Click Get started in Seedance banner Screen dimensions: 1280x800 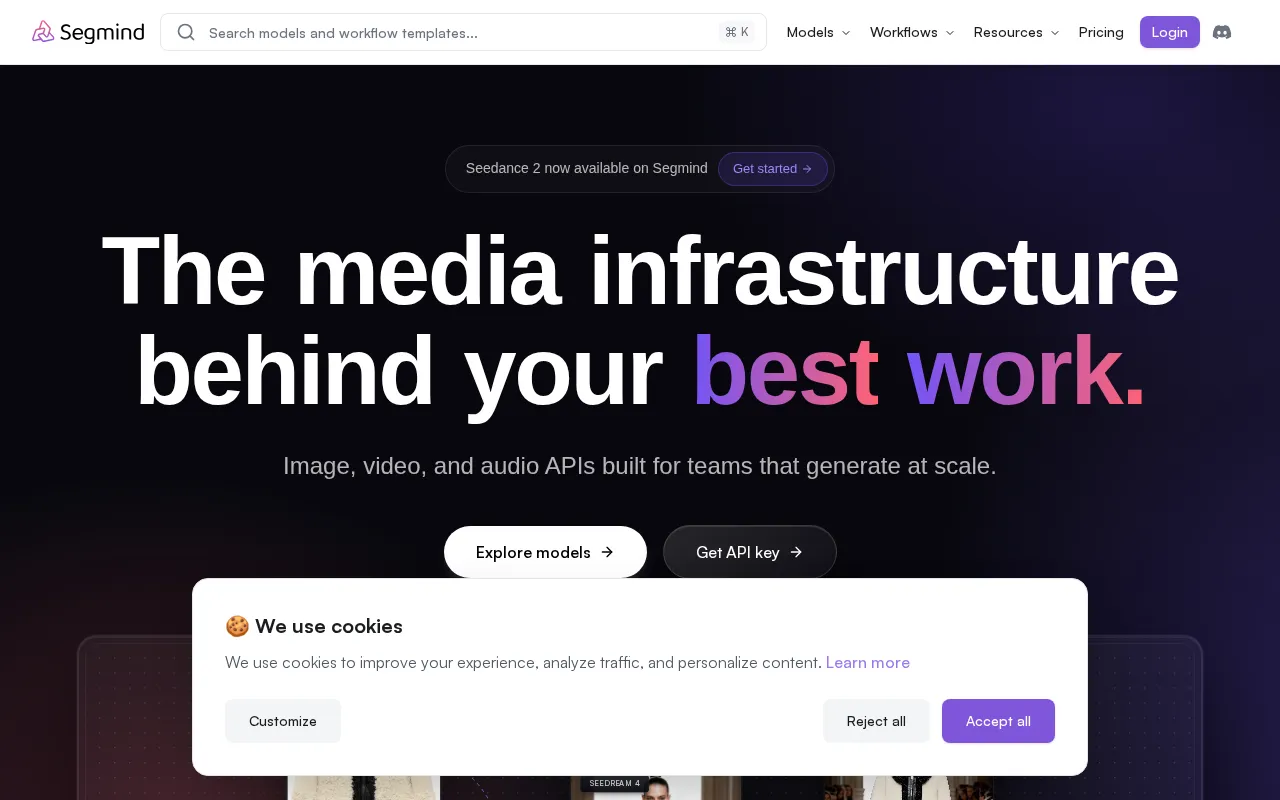point(772,169)
